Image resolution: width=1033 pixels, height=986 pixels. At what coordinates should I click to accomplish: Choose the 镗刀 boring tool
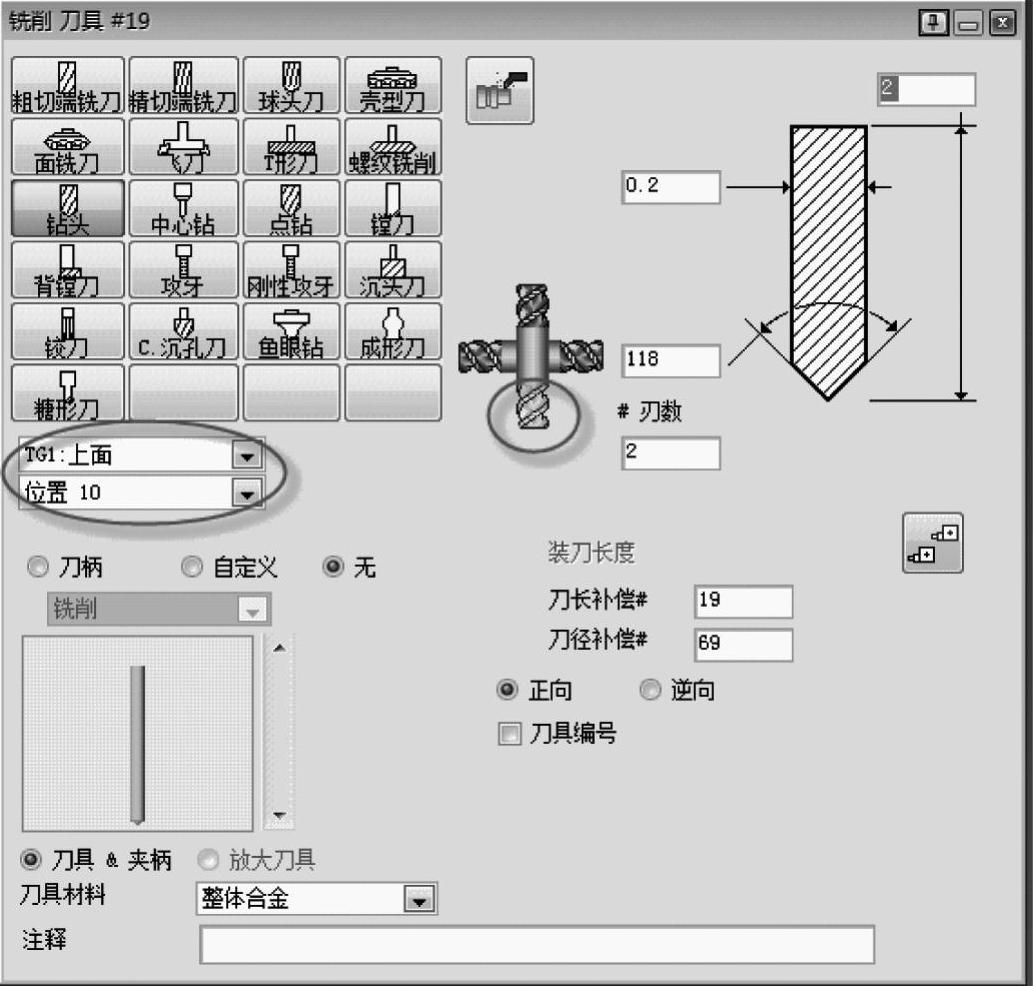point(393,209)
